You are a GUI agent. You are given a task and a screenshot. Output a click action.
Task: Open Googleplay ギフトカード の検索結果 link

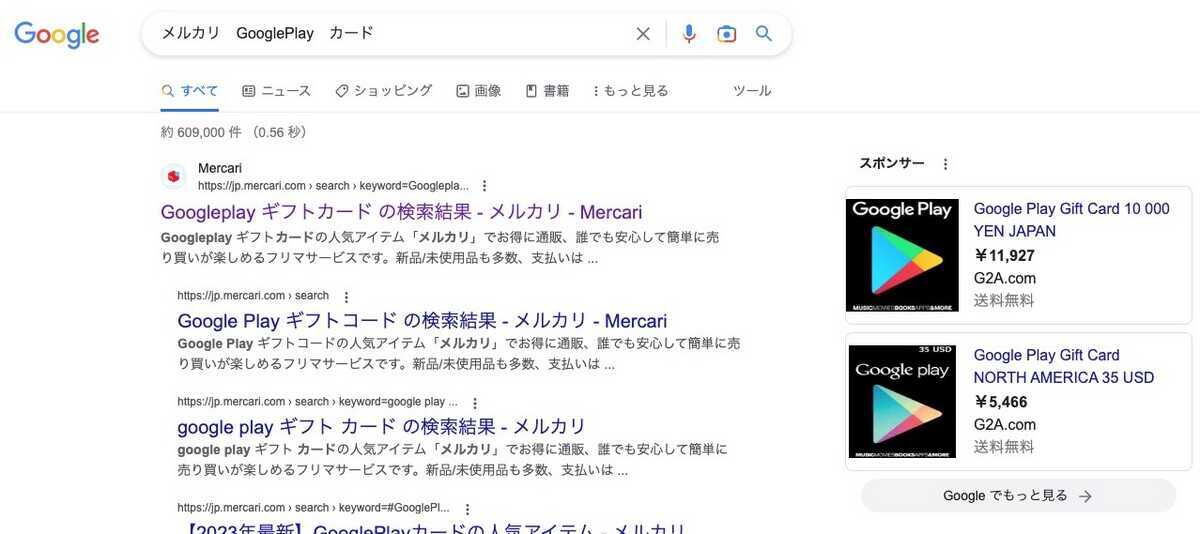coord(401,212)
